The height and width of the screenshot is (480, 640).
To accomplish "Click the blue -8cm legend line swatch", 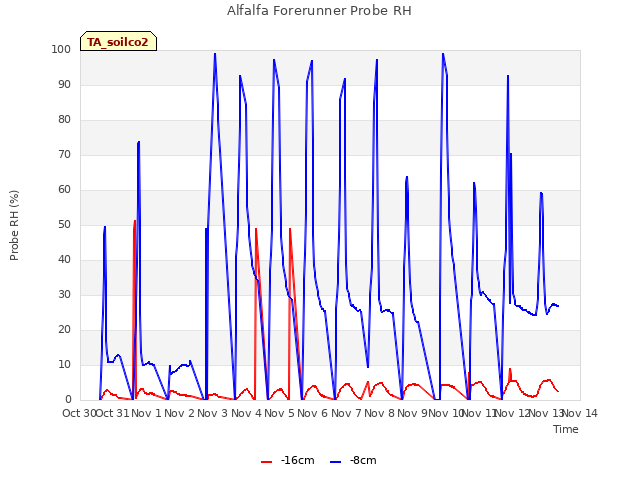I will click(x=336, y=462).
